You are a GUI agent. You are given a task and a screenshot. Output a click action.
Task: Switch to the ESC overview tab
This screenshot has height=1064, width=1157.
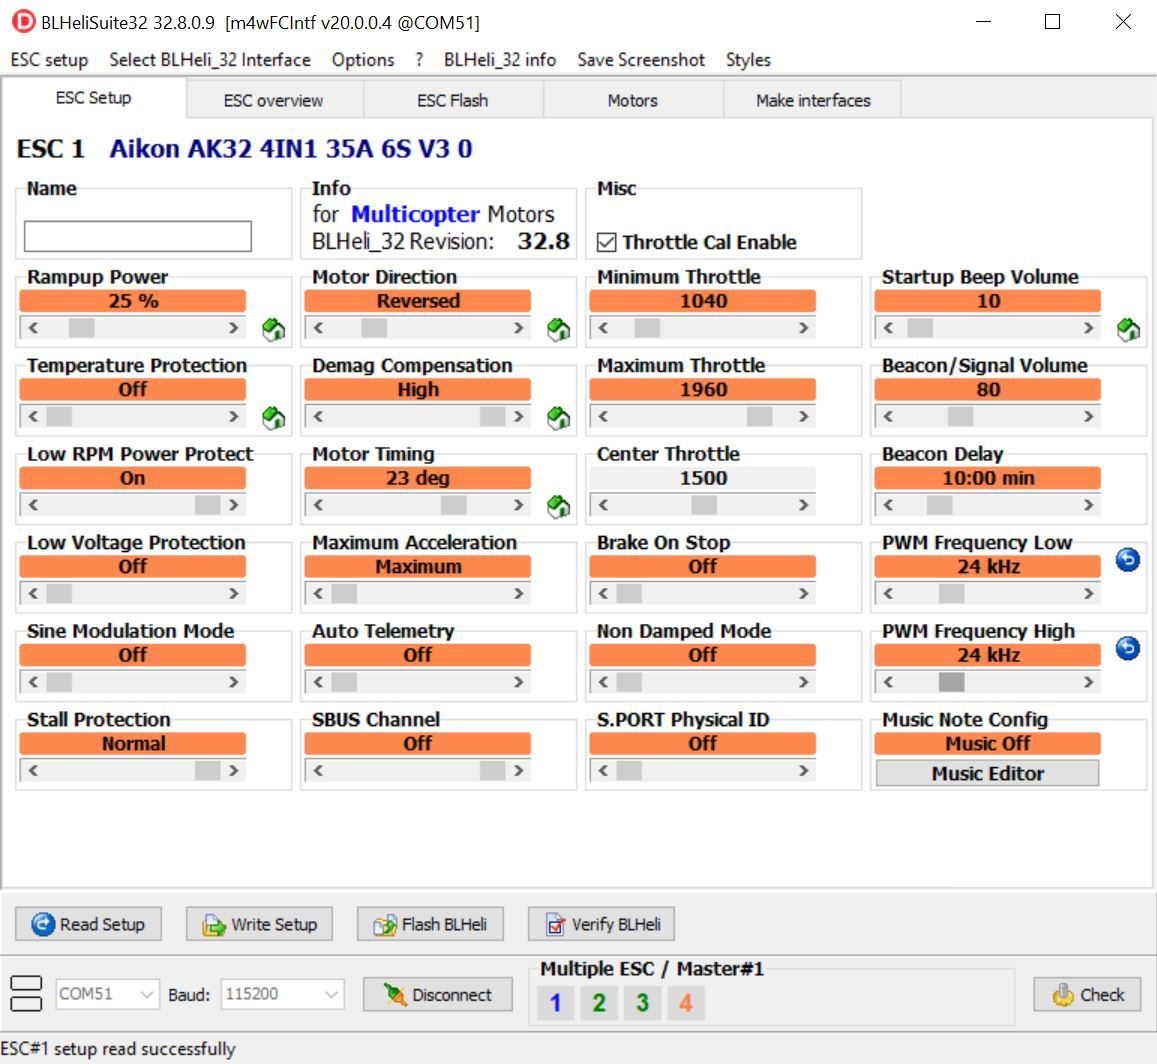tap(274, 100)
